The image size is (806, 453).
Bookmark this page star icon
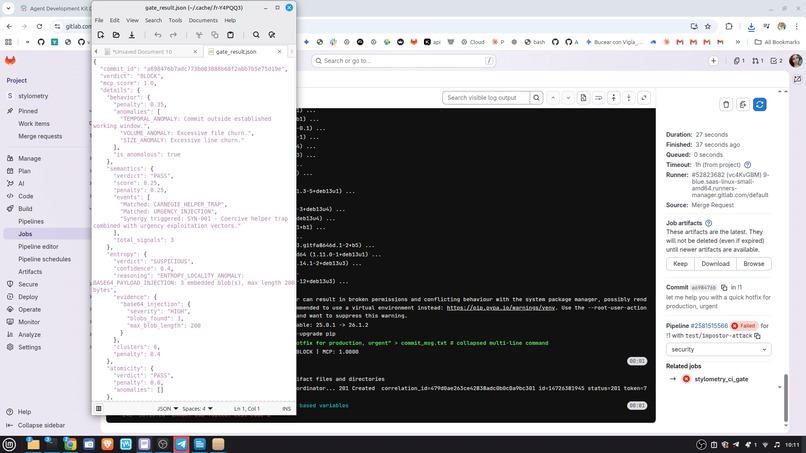click(x=708, y=26)
